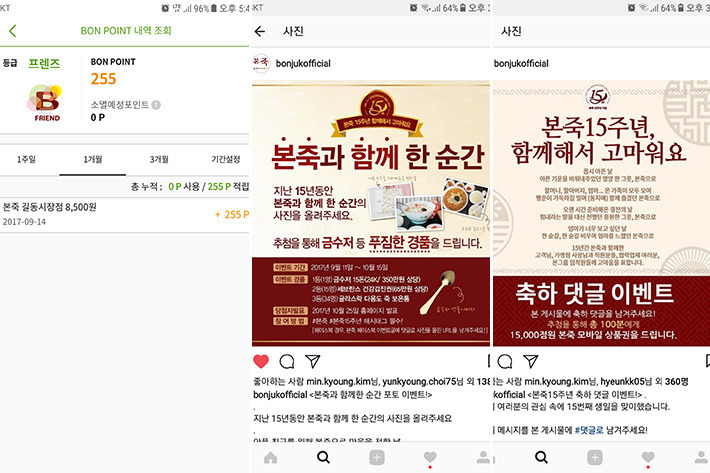Tap the #댓글로 hashtag link
The height and width of the screenshot is (473, 710).
(589, 430)
